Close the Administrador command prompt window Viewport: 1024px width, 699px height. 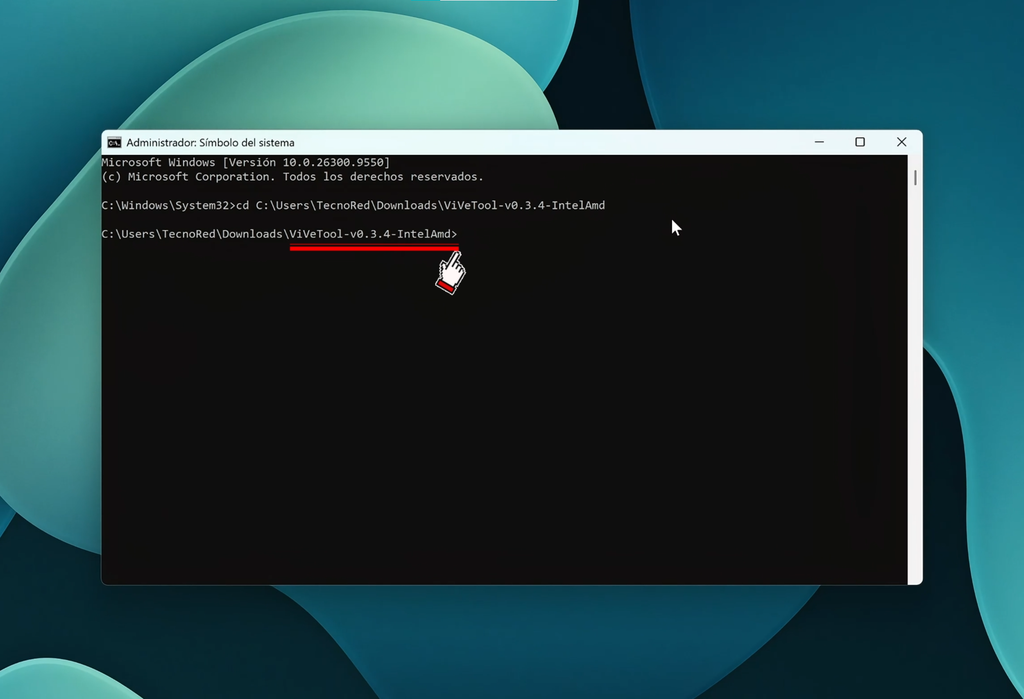coord(902,142)
